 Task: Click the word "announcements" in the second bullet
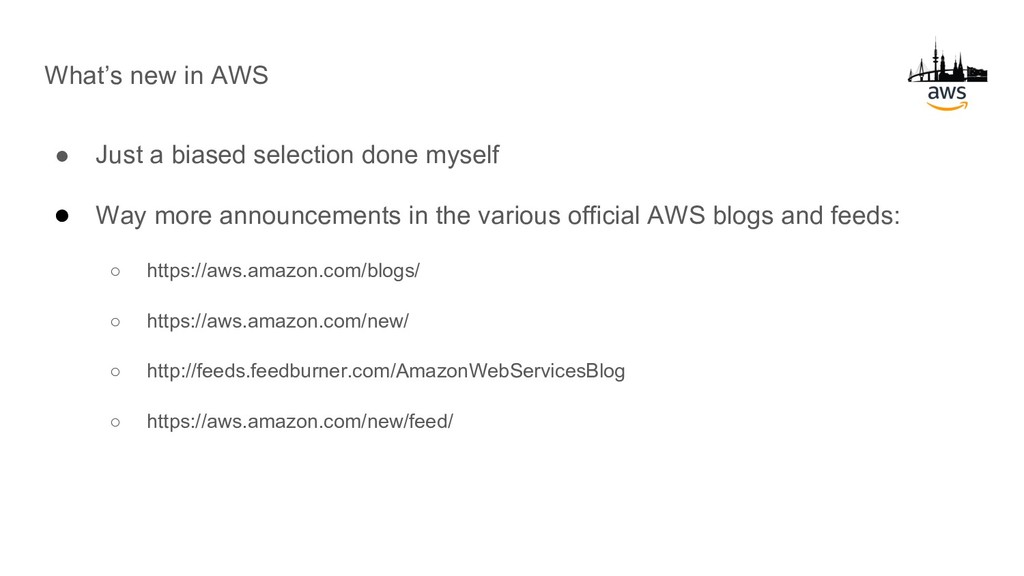(x=310, y=216)
